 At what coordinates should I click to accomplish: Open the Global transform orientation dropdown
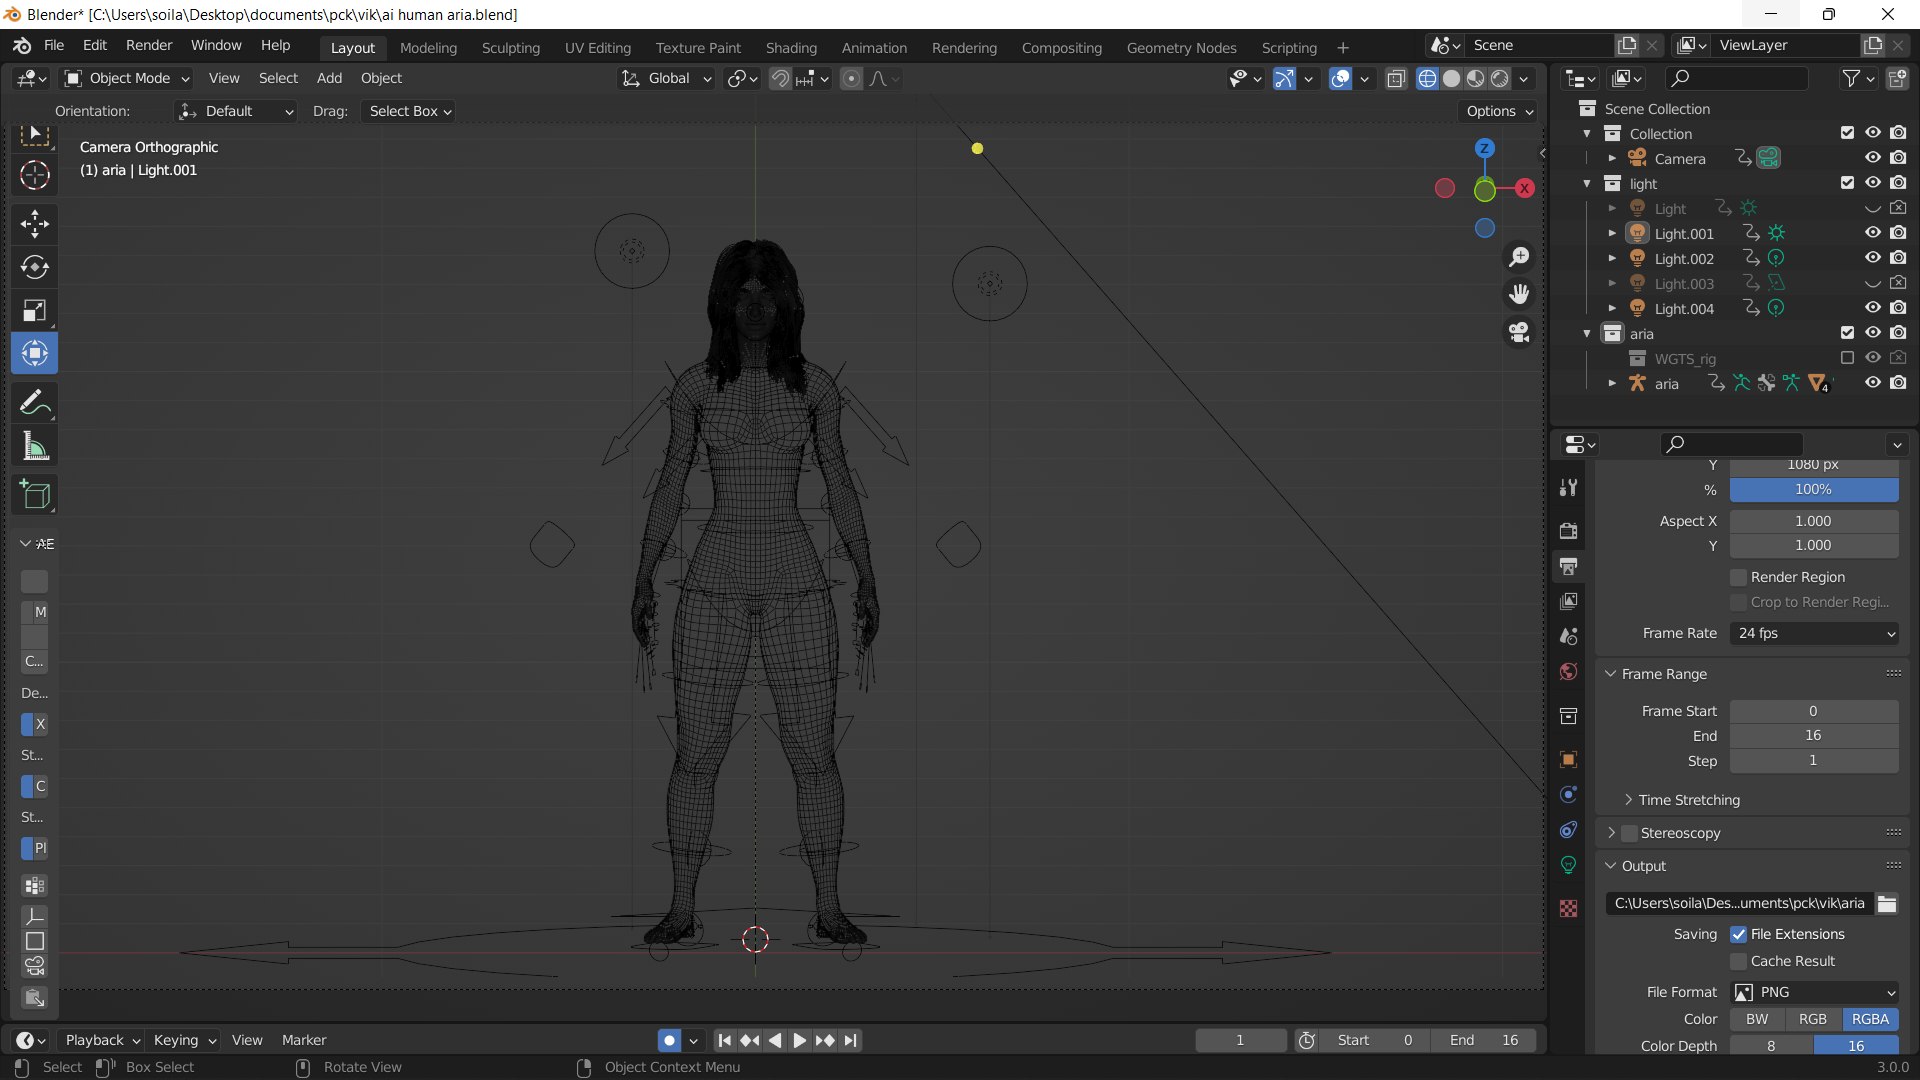click(666, 78)
